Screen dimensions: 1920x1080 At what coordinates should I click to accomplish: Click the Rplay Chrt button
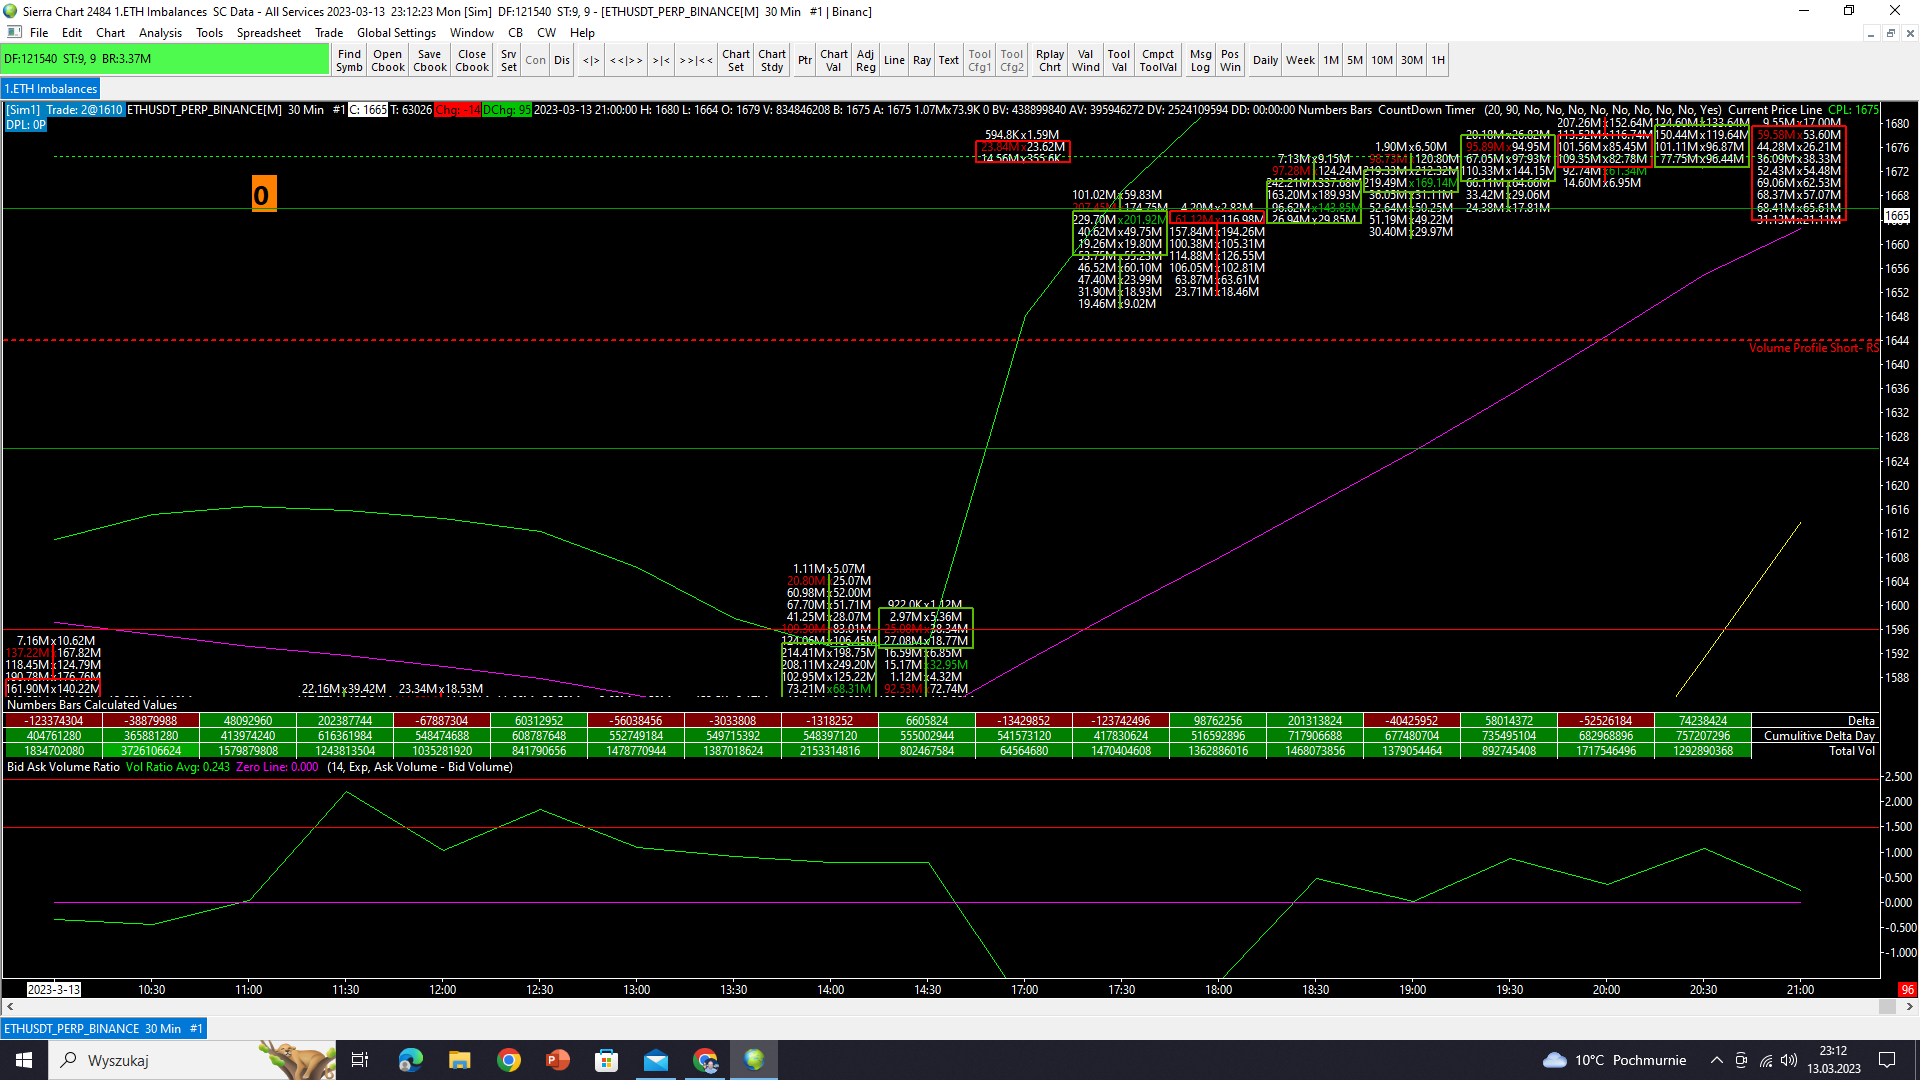click(1049, 60)
